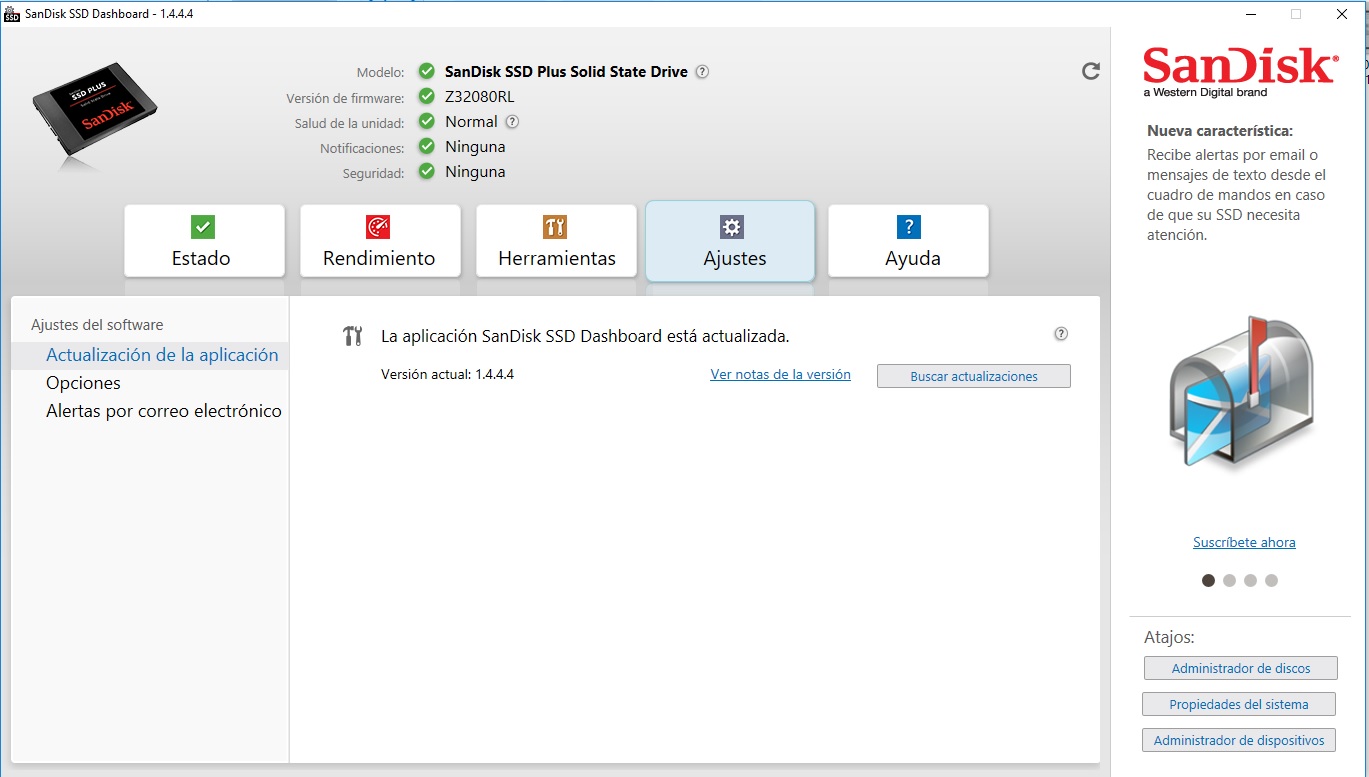Click green check icon beside Salud de la unidad
1369x777 pixels.
click(x=426, y=122)
